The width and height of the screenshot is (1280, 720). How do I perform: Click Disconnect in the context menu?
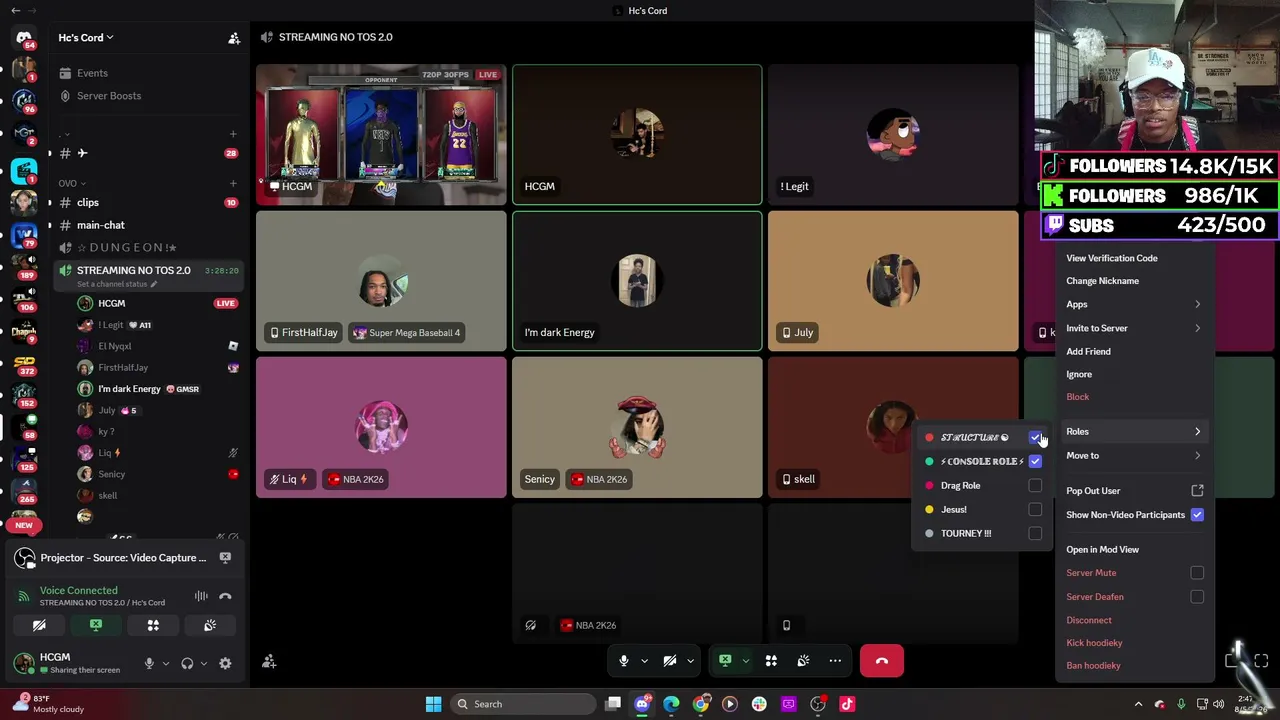(x=1088, y=620)
